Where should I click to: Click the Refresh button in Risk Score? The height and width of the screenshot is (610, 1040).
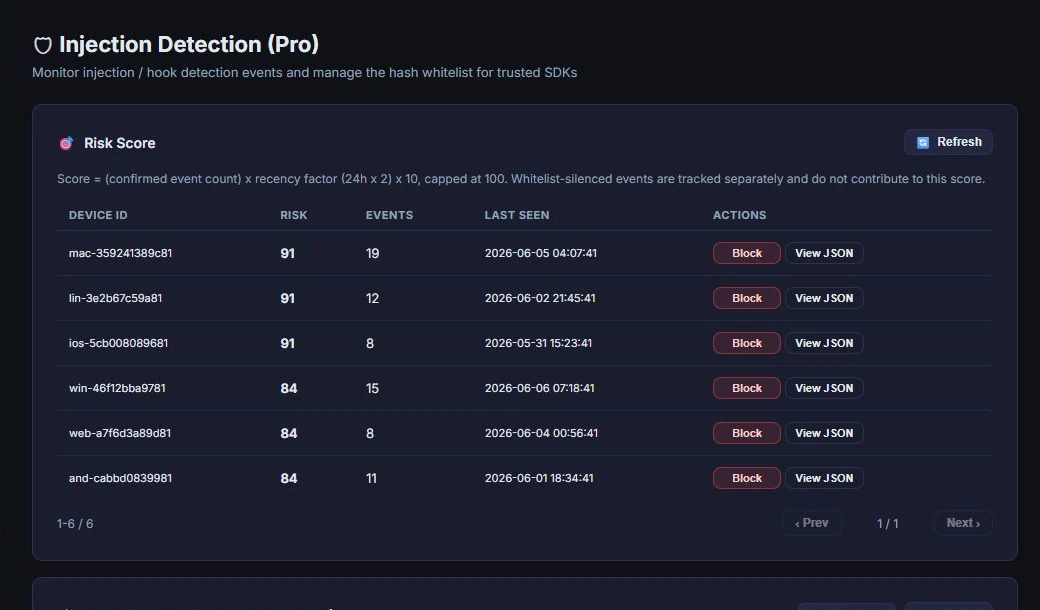click(x=948, y=142)
